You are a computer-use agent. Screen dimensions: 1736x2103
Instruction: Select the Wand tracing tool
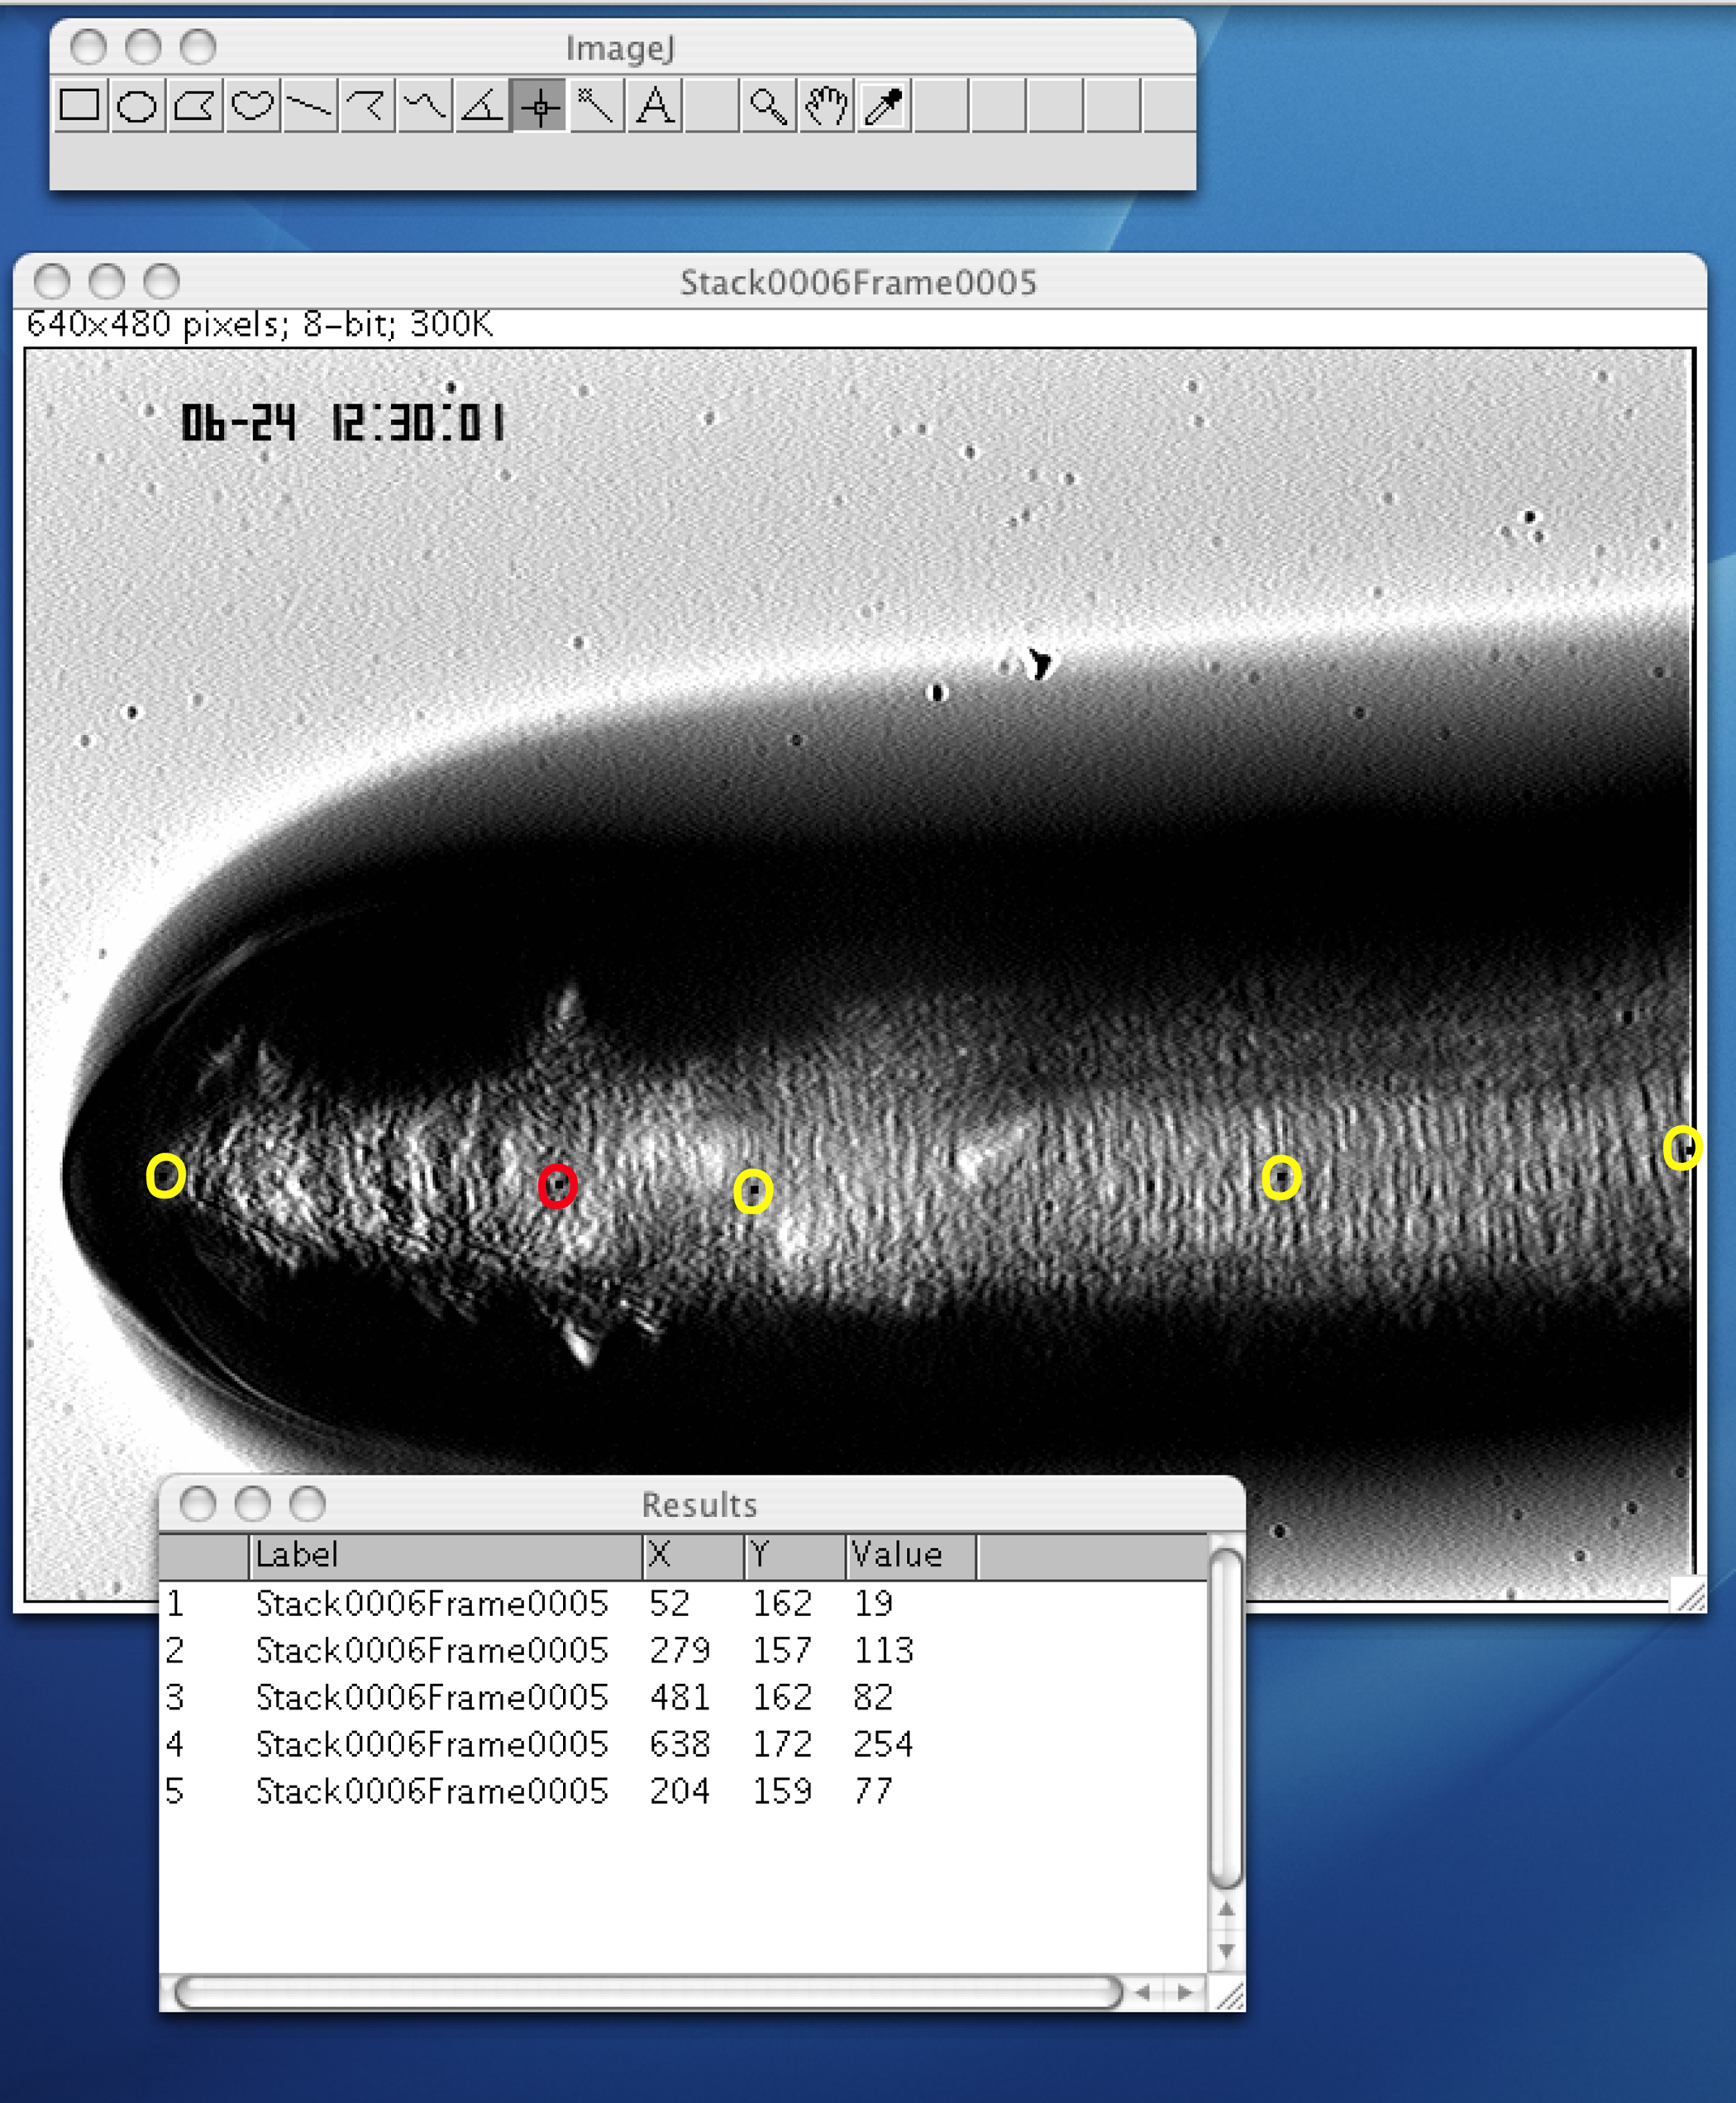tap(596, 105)
